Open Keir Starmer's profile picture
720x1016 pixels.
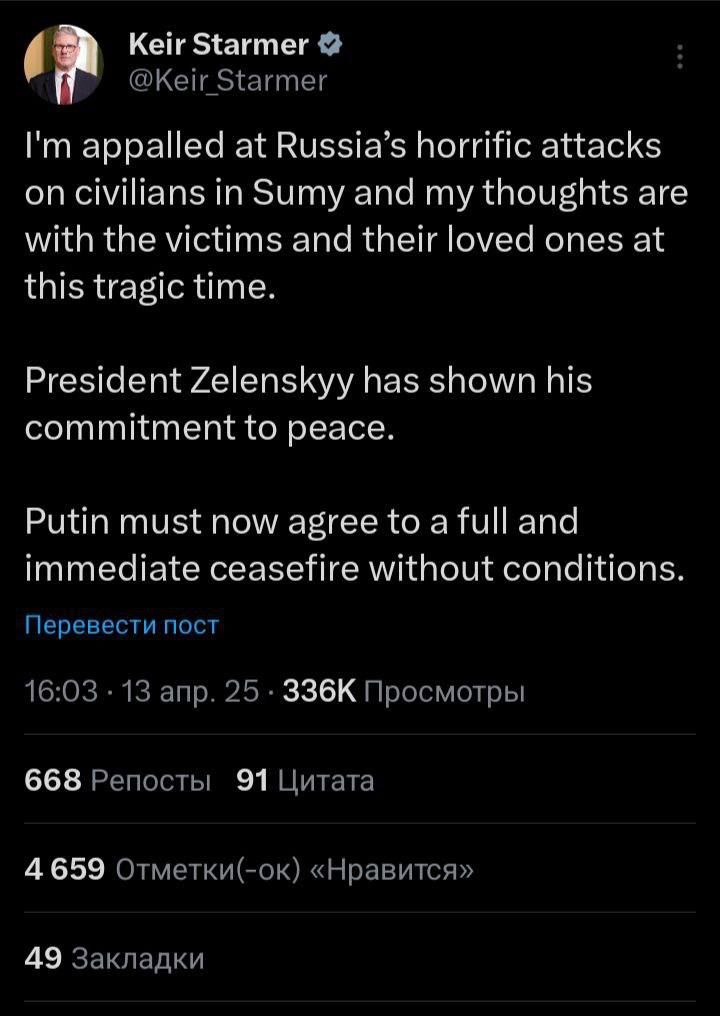tap(62, 65)
